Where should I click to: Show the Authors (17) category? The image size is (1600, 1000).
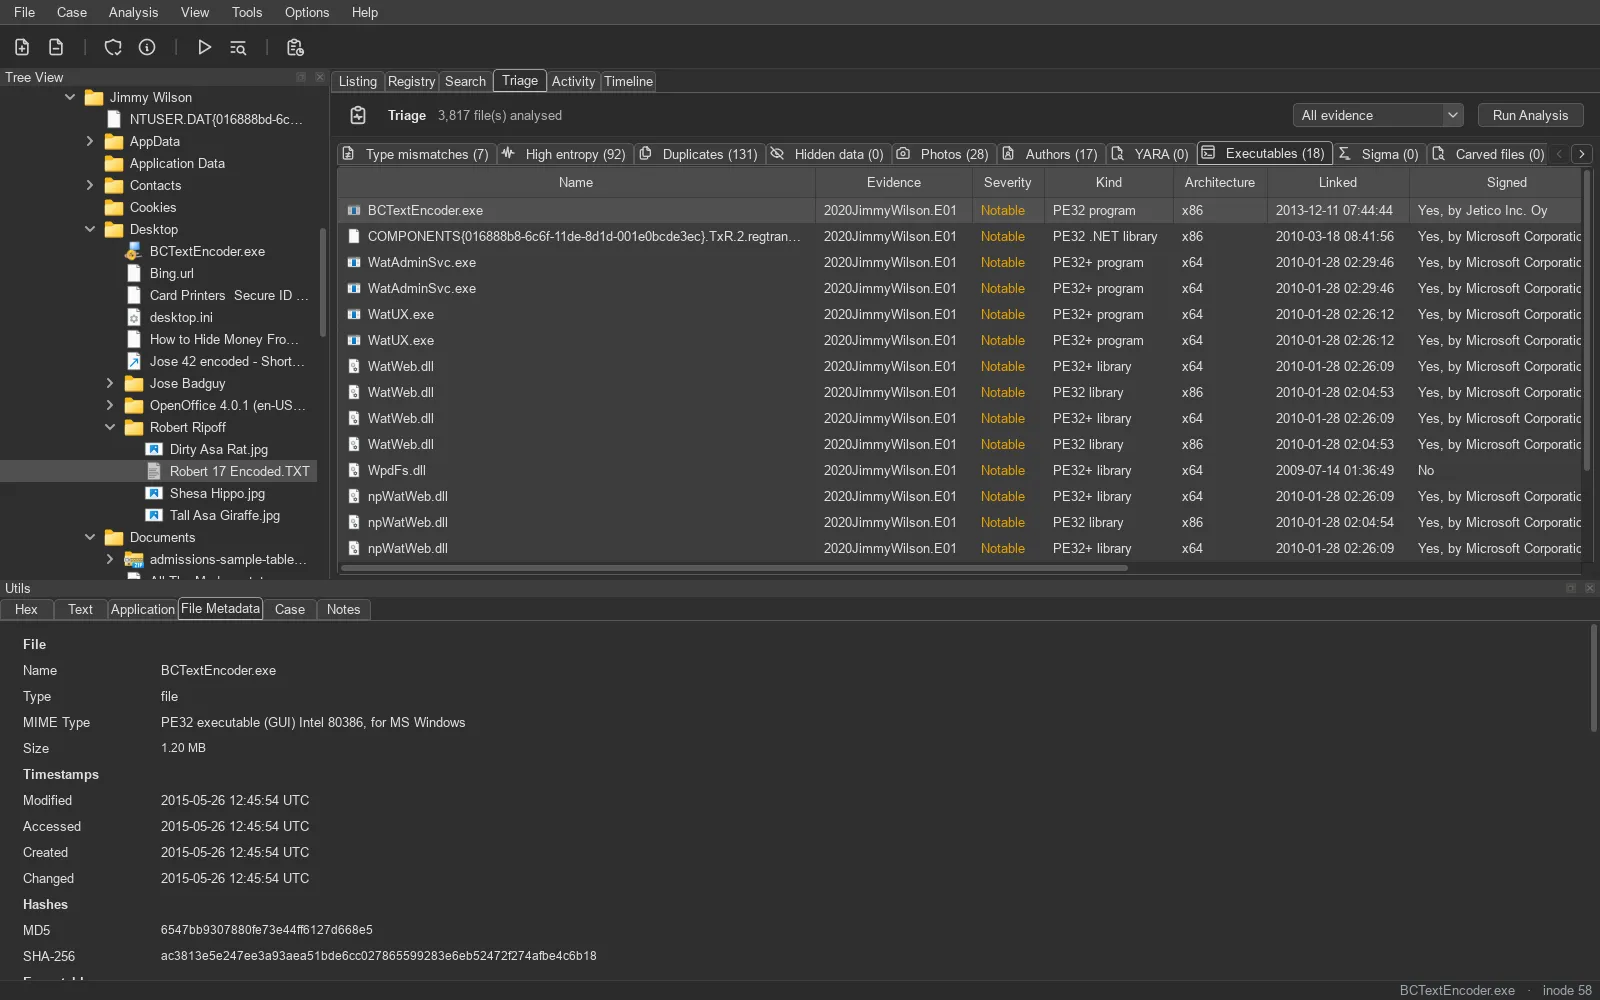pos(1050,154)
